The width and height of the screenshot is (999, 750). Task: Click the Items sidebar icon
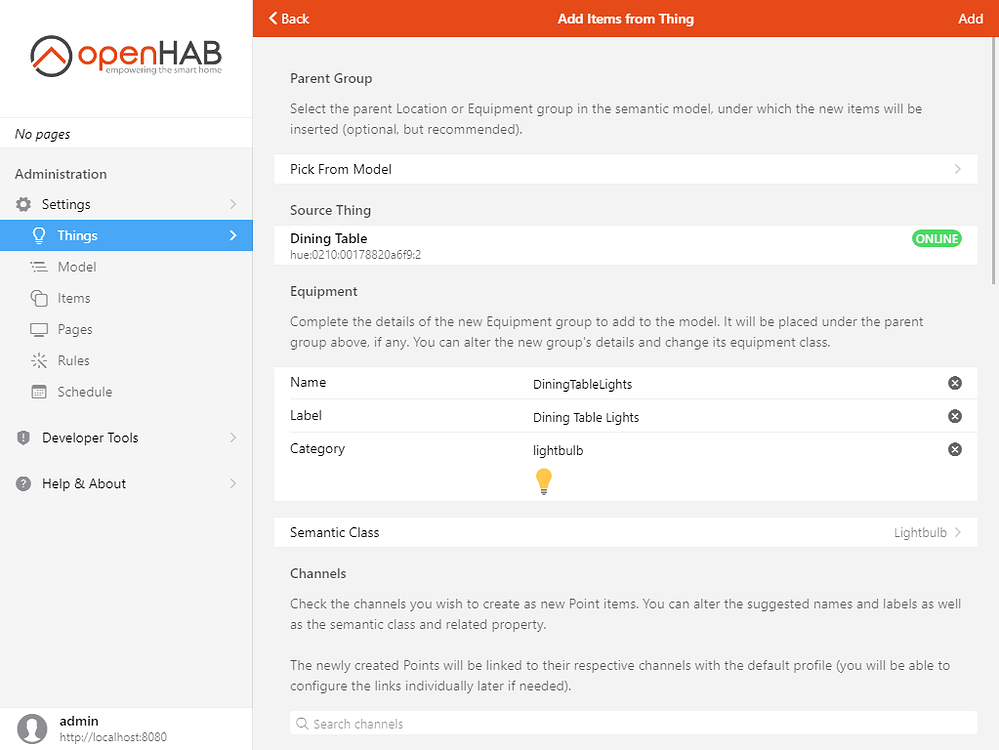coord(40,298)
